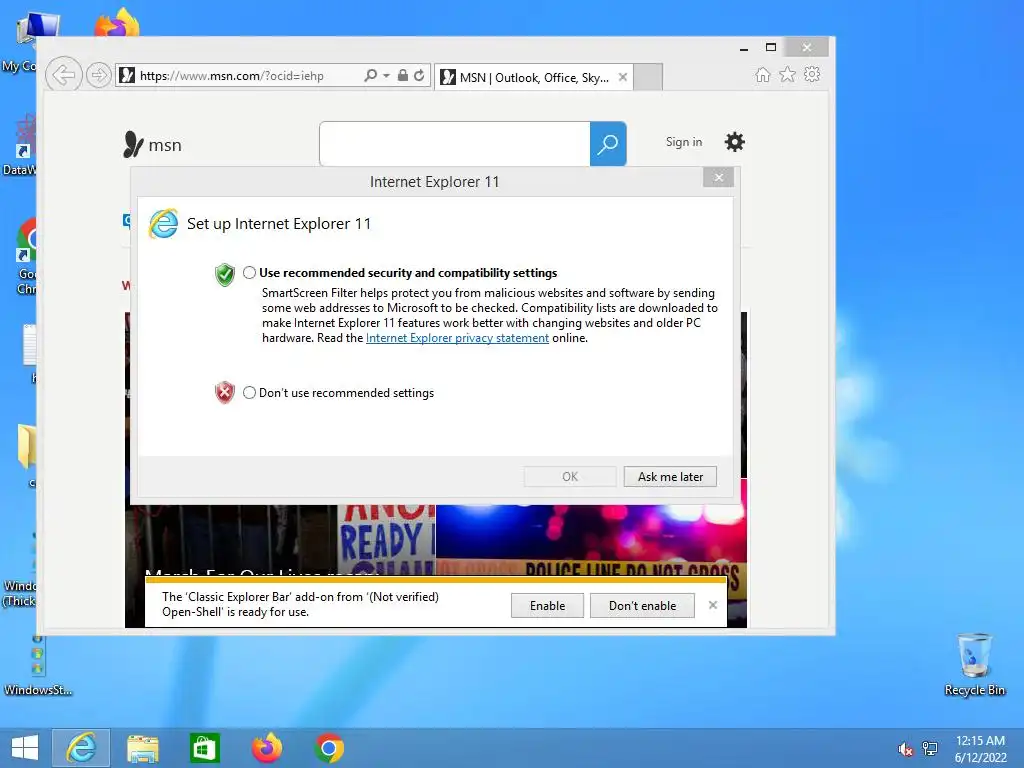Click the search magnifier in the address bar
1024x768 pixels.
[x=370, y=76]
